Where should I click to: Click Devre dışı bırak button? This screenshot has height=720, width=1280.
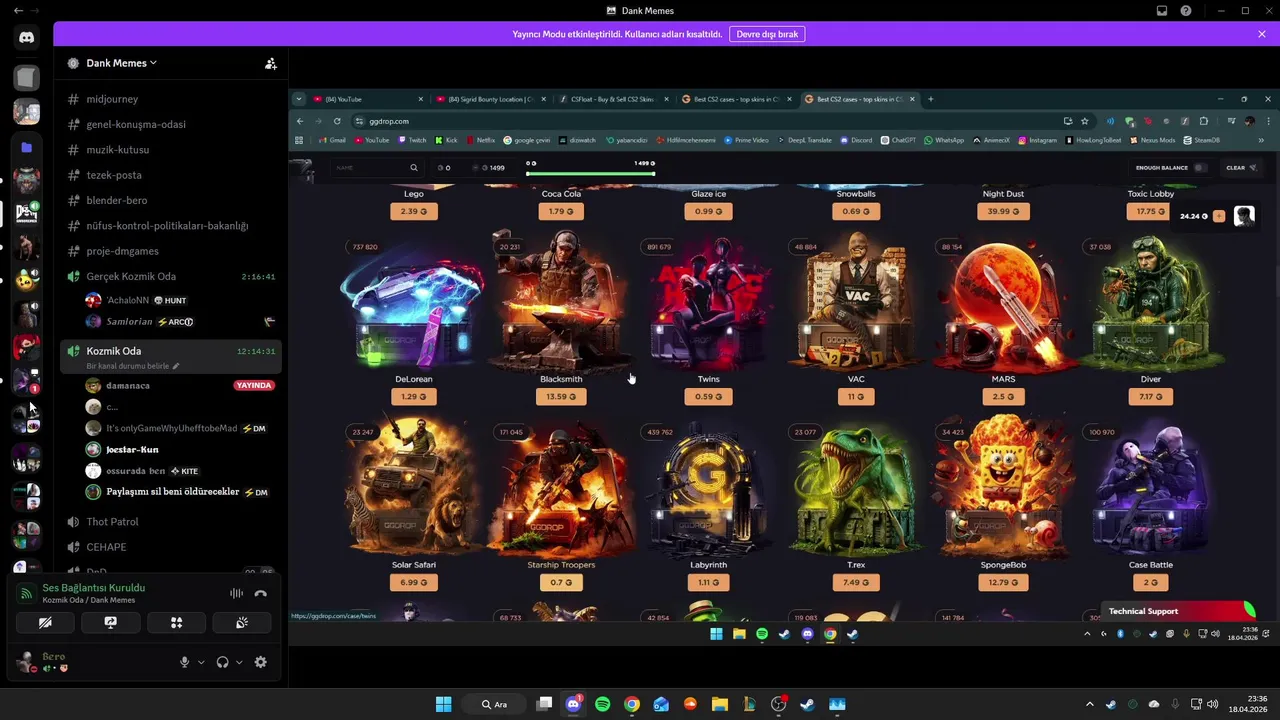767,34
